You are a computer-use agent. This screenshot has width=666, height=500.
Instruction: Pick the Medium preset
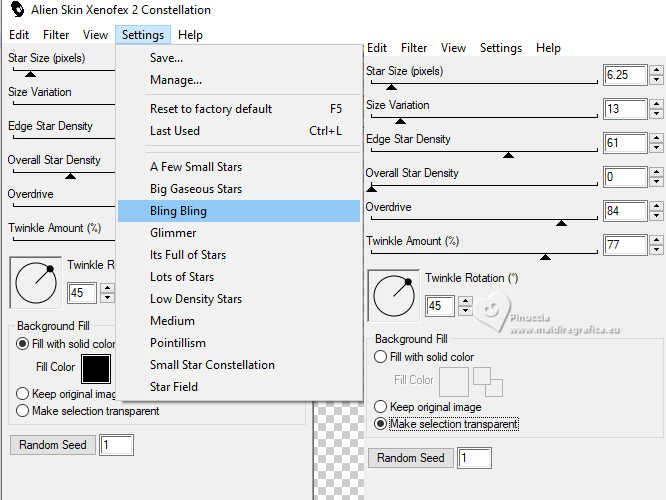(239, 321)
